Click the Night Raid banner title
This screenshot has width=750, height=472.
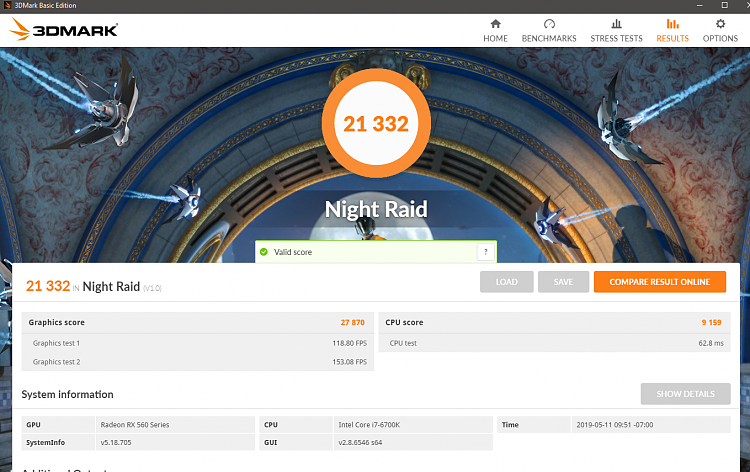pyautogui.click(x=376, y=209)
